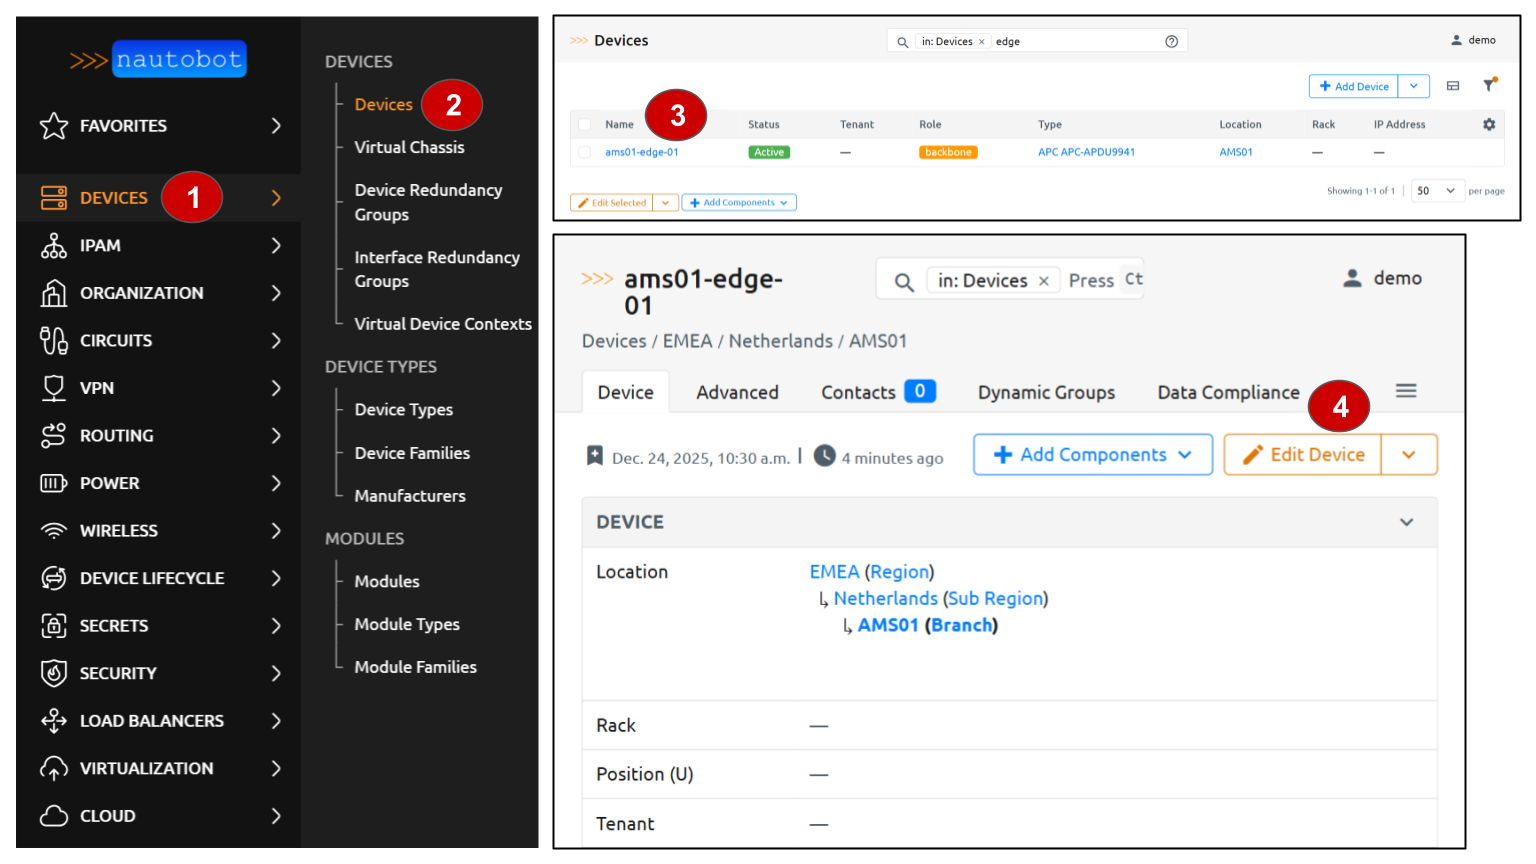Open the Favorites star menu
Image resolution: width=1536 pixels, height=864 pixels.
(x=54, y=126)
